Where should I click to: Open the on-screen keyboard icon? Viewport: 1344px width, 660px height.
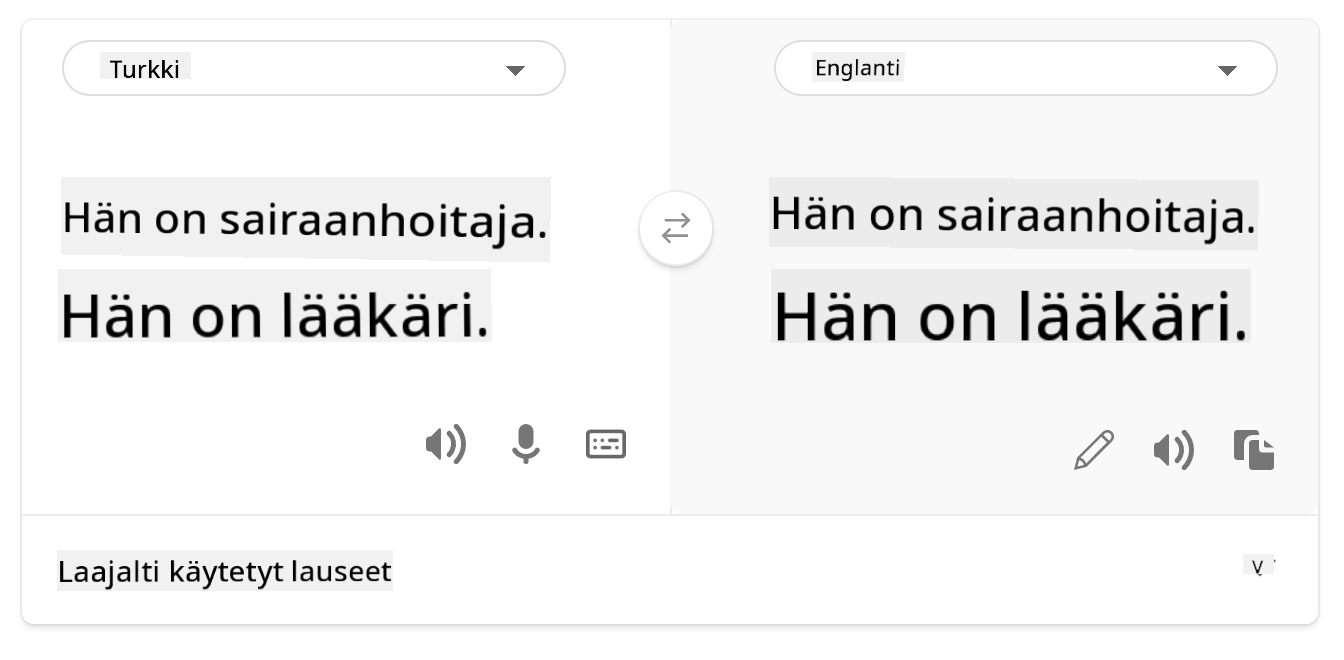point(606,444)
